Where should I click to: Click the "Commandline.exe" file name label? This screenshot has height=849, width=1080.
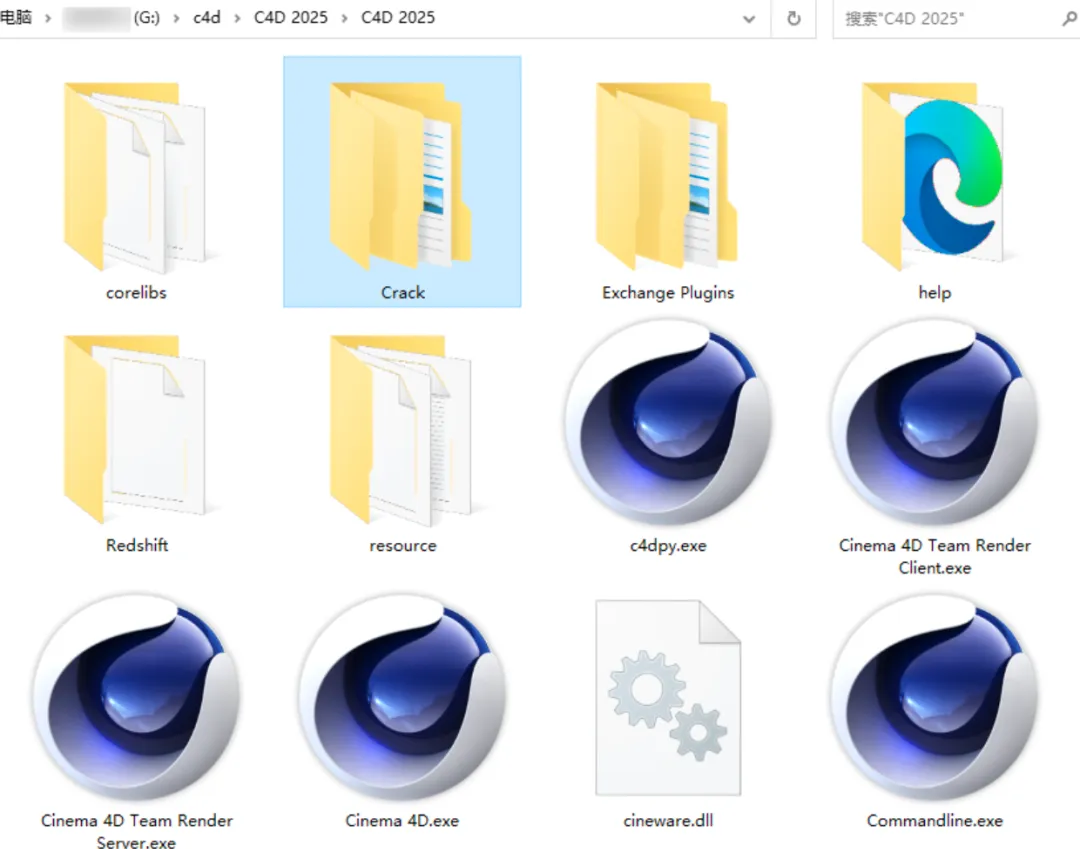pos(935,821)
